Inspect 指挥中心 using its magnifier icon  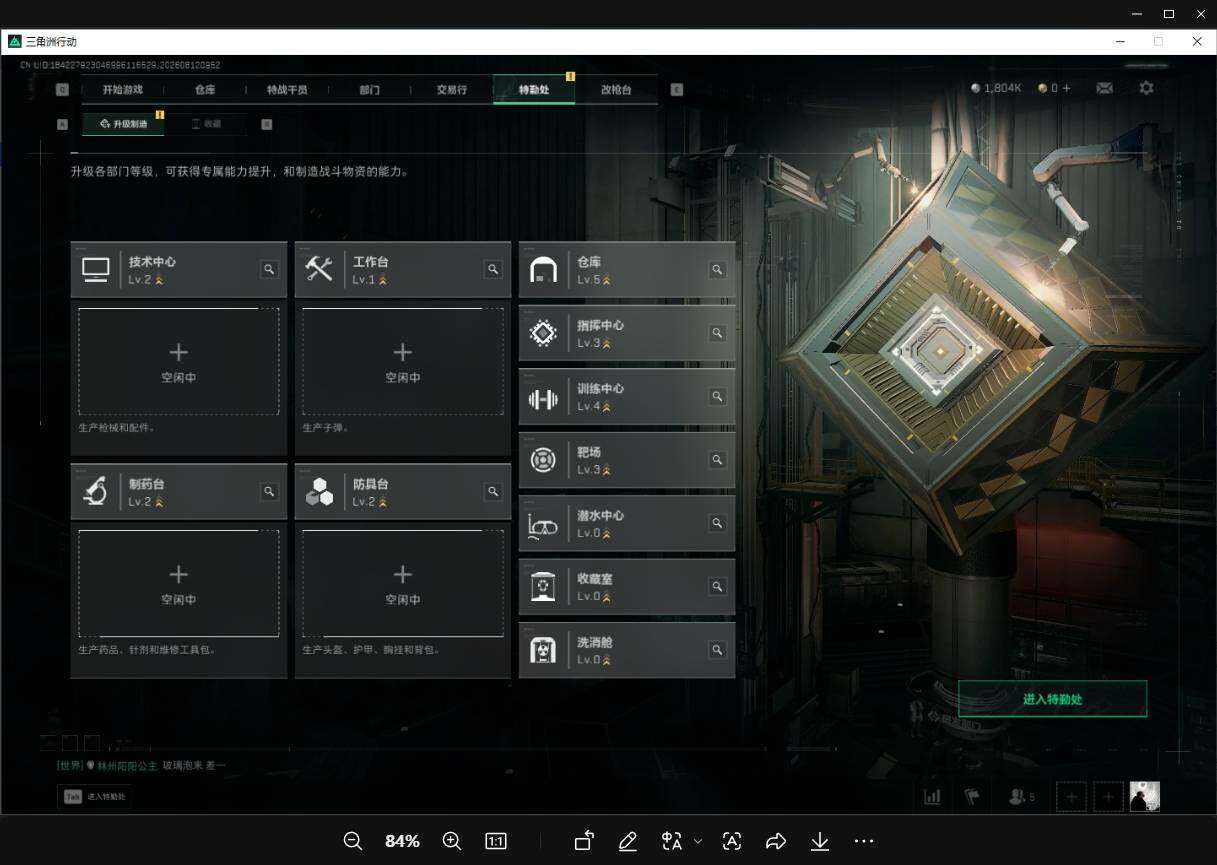tap(717, 333)
